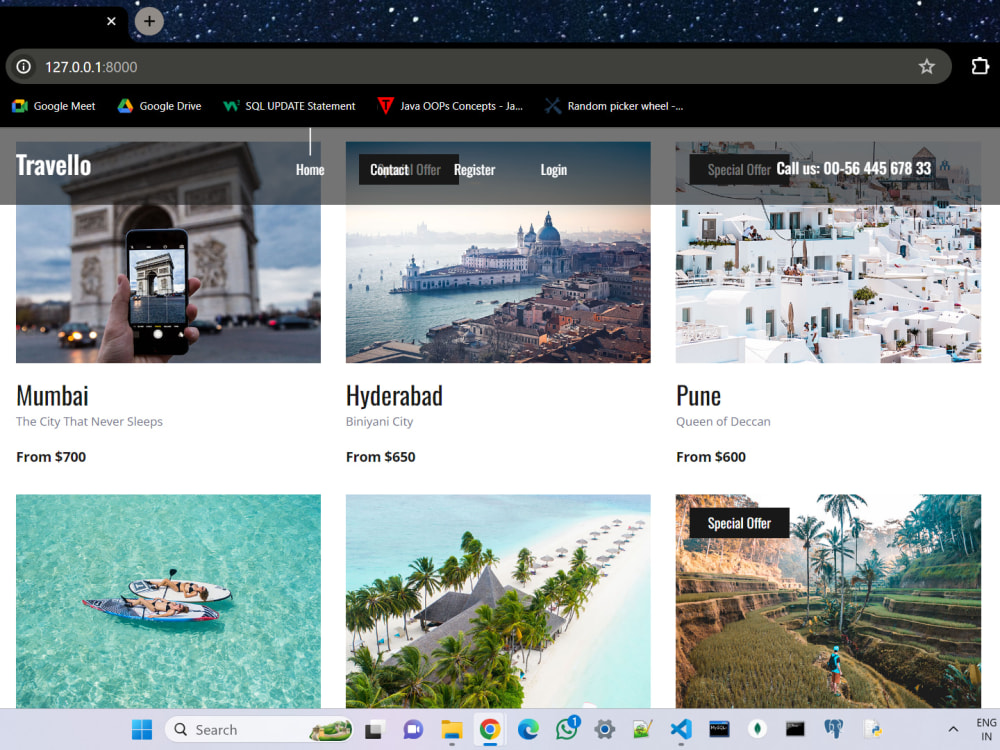View site information icon in address bar

[24, 66]
